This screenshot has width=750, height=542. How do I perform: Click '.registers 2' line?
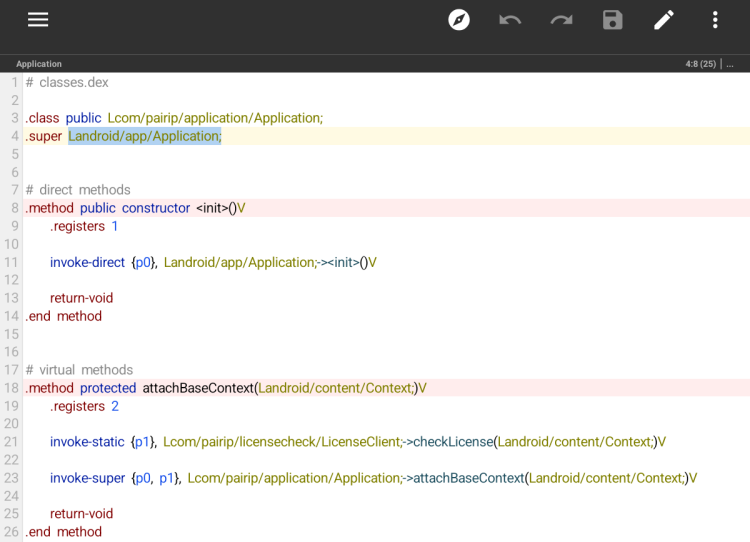click(84, 406)
